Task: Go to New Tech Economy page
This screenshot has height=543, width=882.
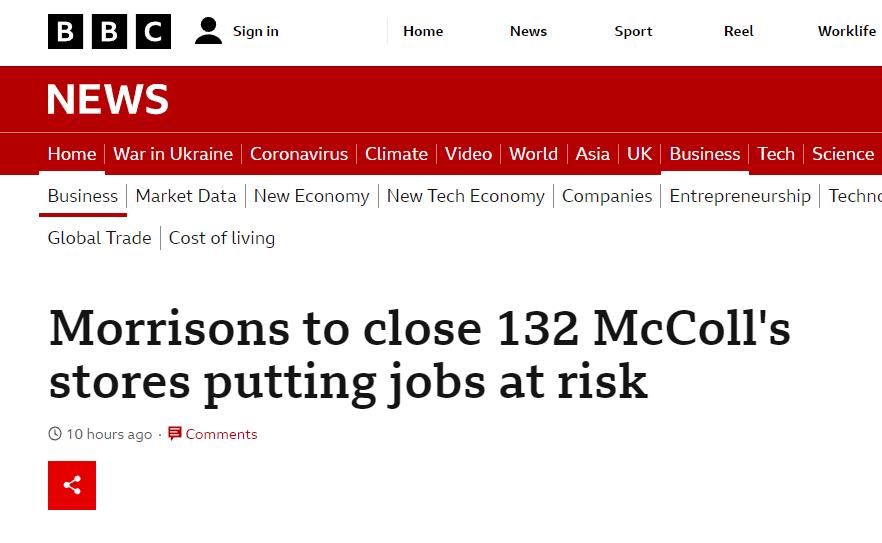Action: [x=466, y=196]
